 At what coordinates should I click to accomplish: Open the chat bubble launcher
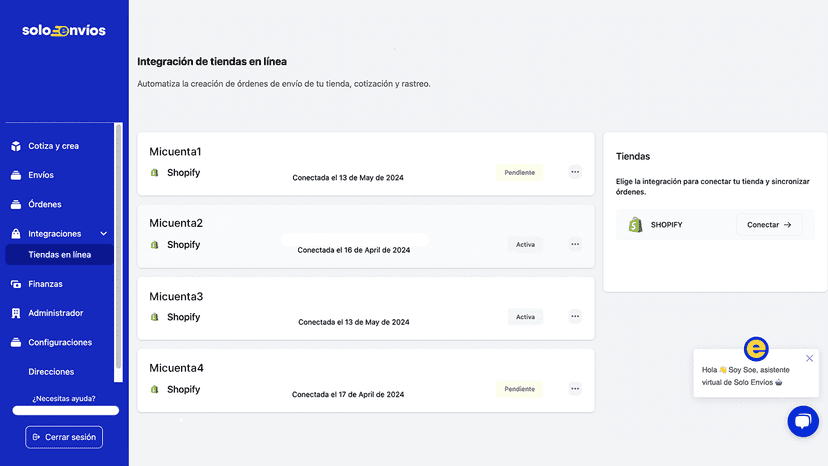[x=803, y=421]
